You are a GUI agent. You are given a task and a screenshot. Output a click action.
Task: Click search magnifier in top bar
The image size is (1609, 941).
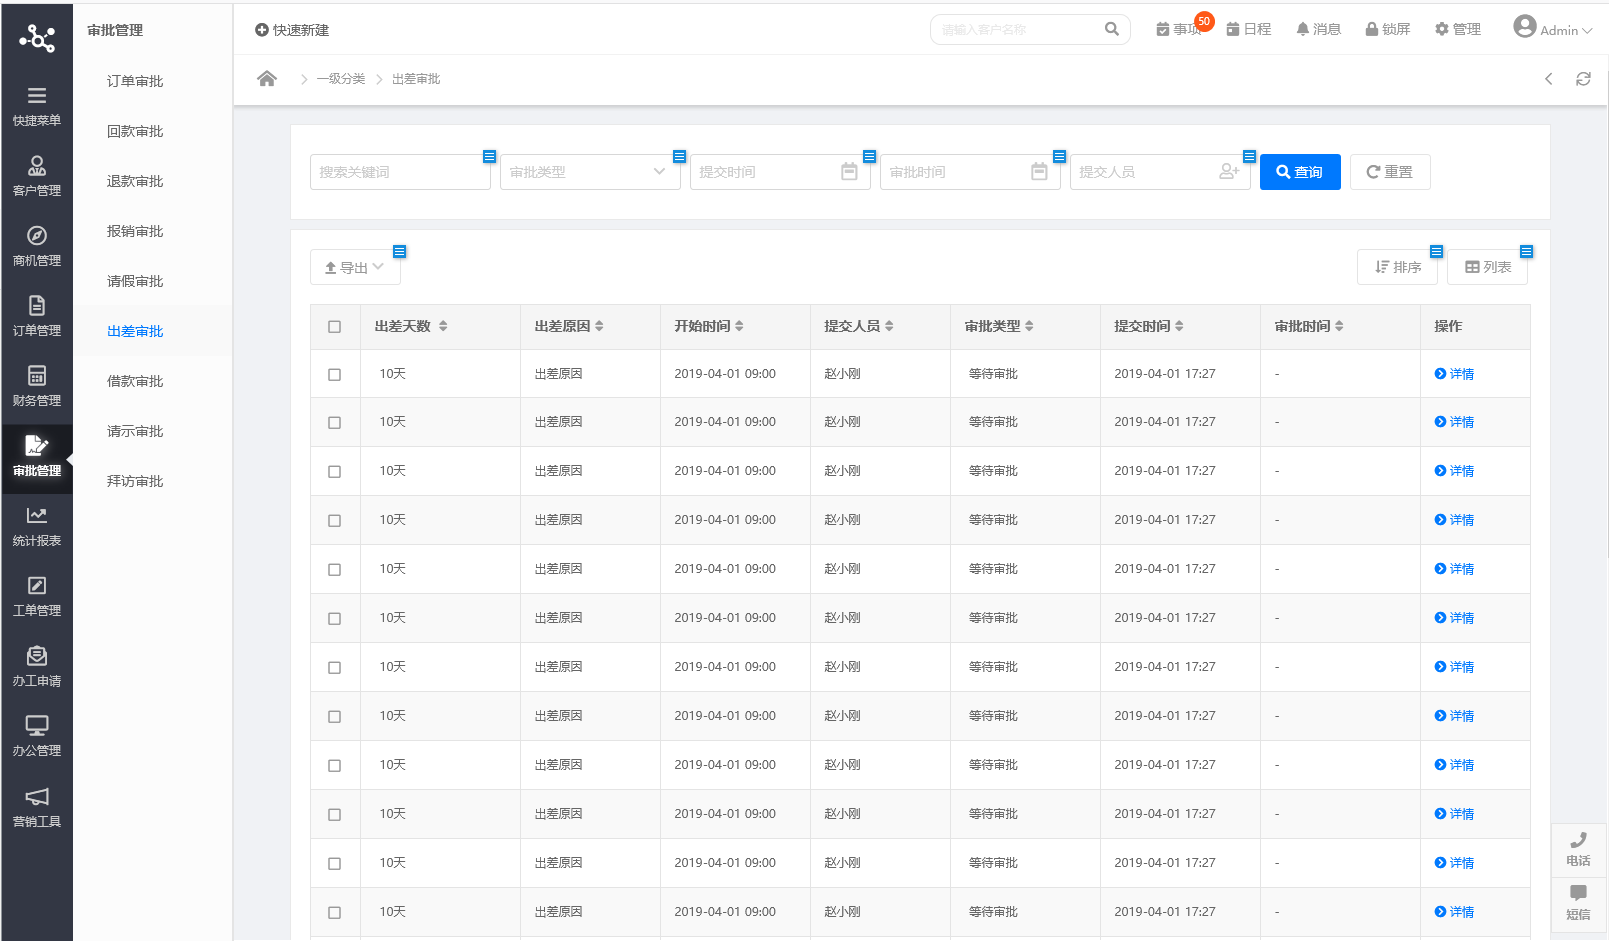pos(1112,29)
